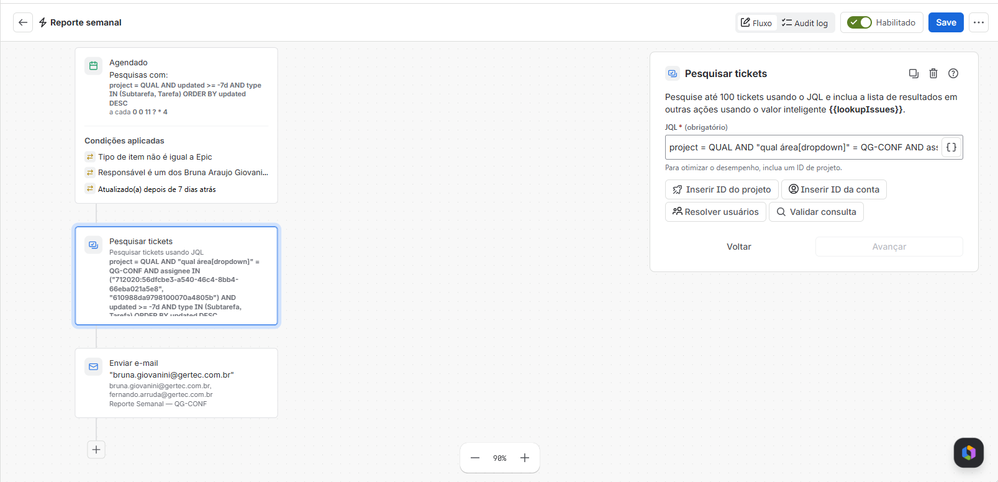
Task: Add a new component with the plus button
Action: [x=96, y=450]
